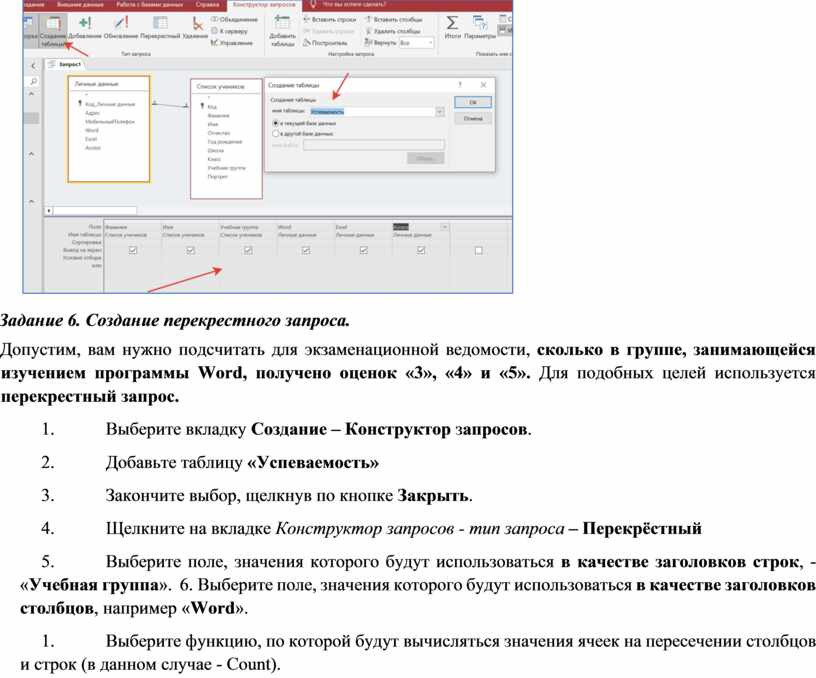The height and width of the screenshot is (678, 816).
Task: Choose the Перекрестный crosstab query icon
Action: point(160,28)
